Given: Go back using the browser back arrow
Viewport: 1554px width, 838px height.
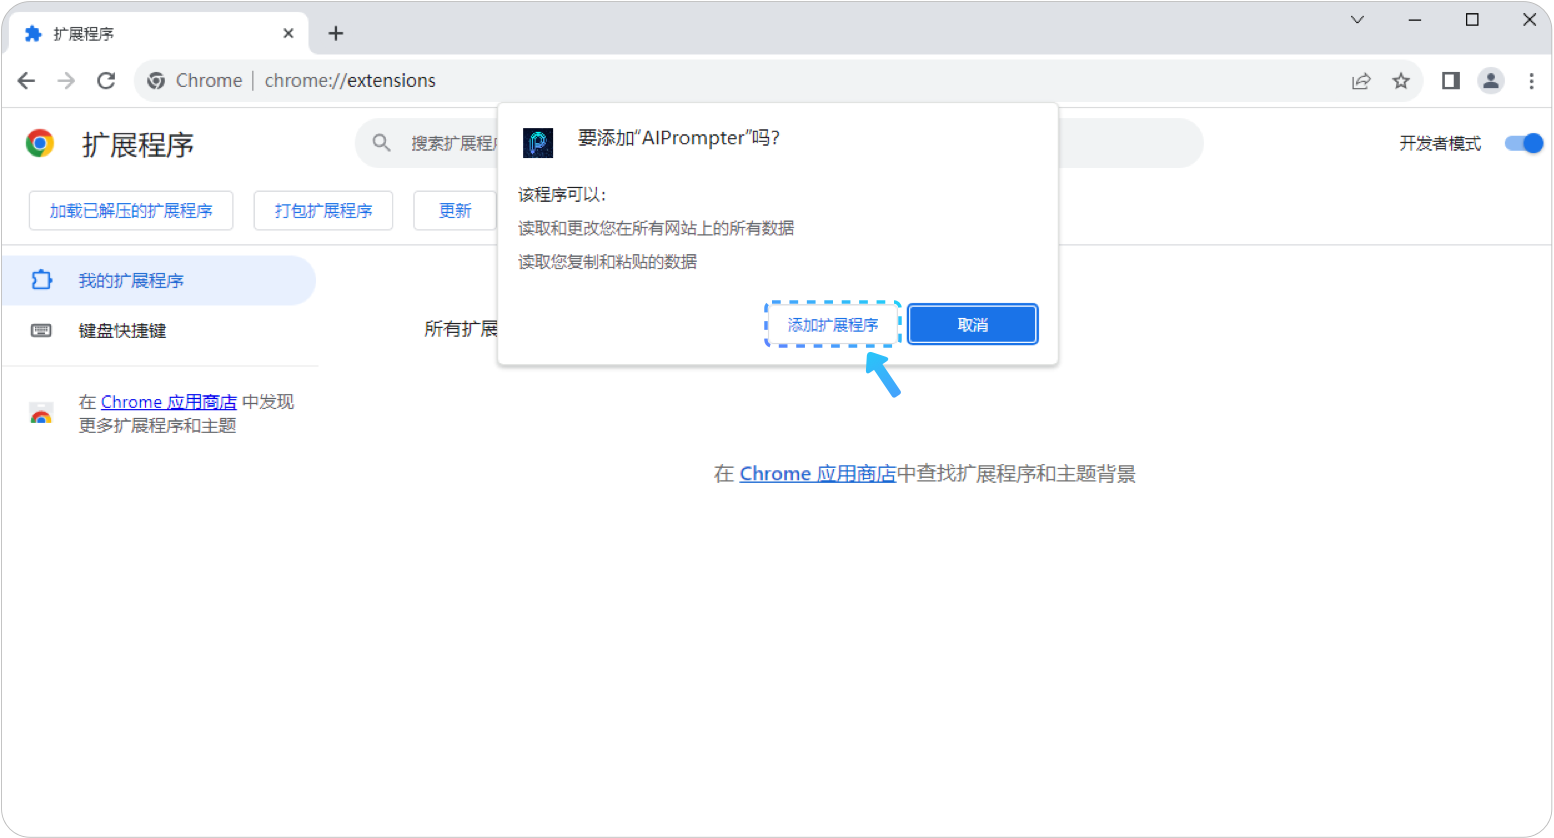Looking at the screenshot, I should 27,81.
